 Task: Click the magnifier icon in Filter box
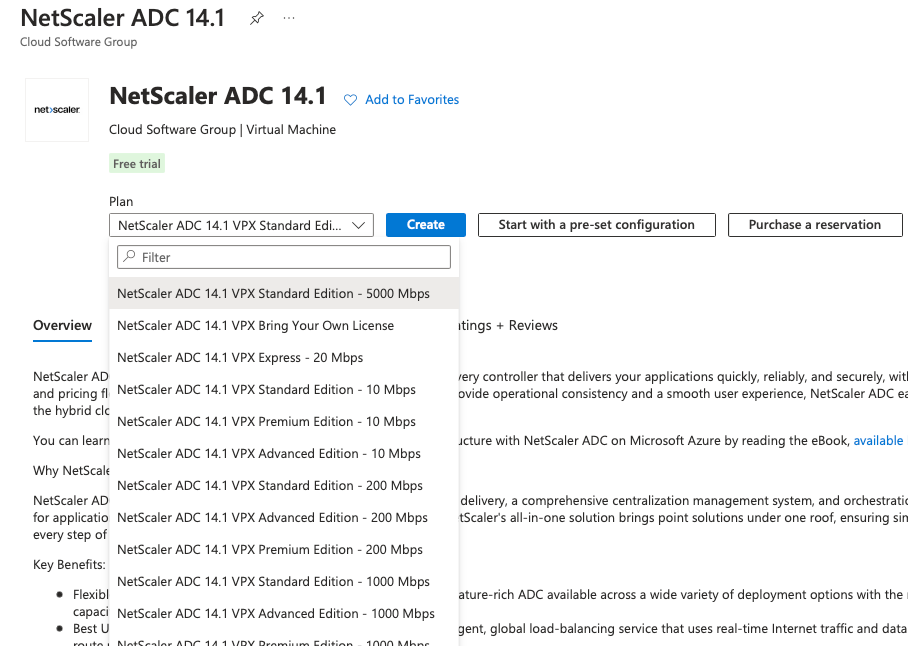pyautogui.click(x=130, y=256)
